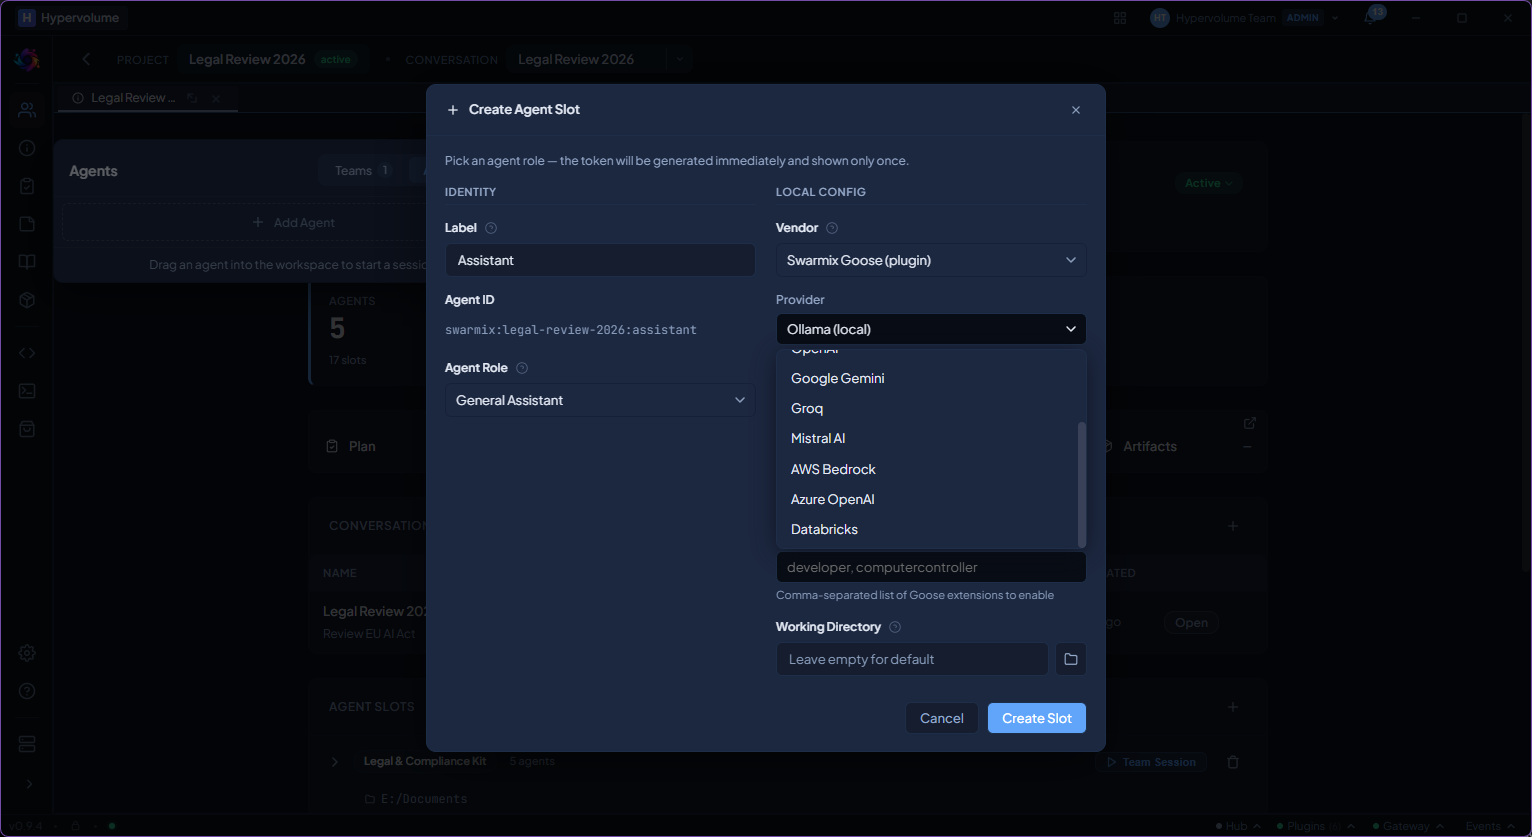1532x837 pixels.
Task: Start a Team Session
Action: [1150, 762]
